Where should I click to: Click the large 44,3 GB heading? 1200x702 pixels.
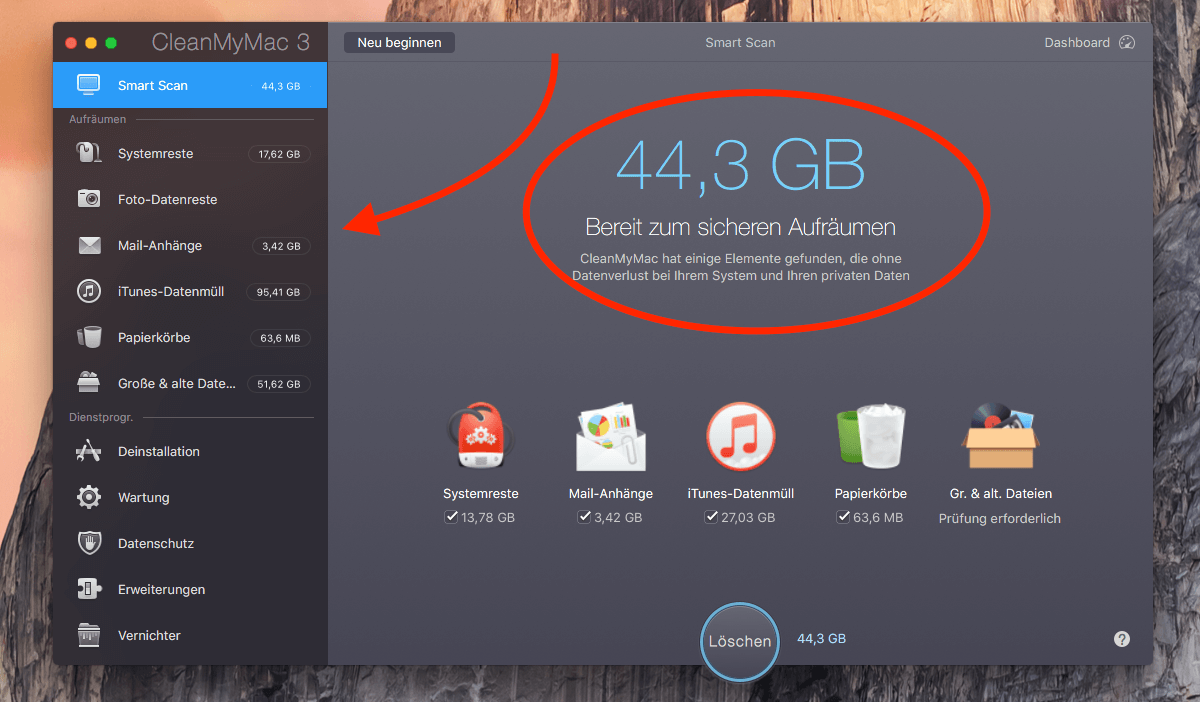[740, 164]
